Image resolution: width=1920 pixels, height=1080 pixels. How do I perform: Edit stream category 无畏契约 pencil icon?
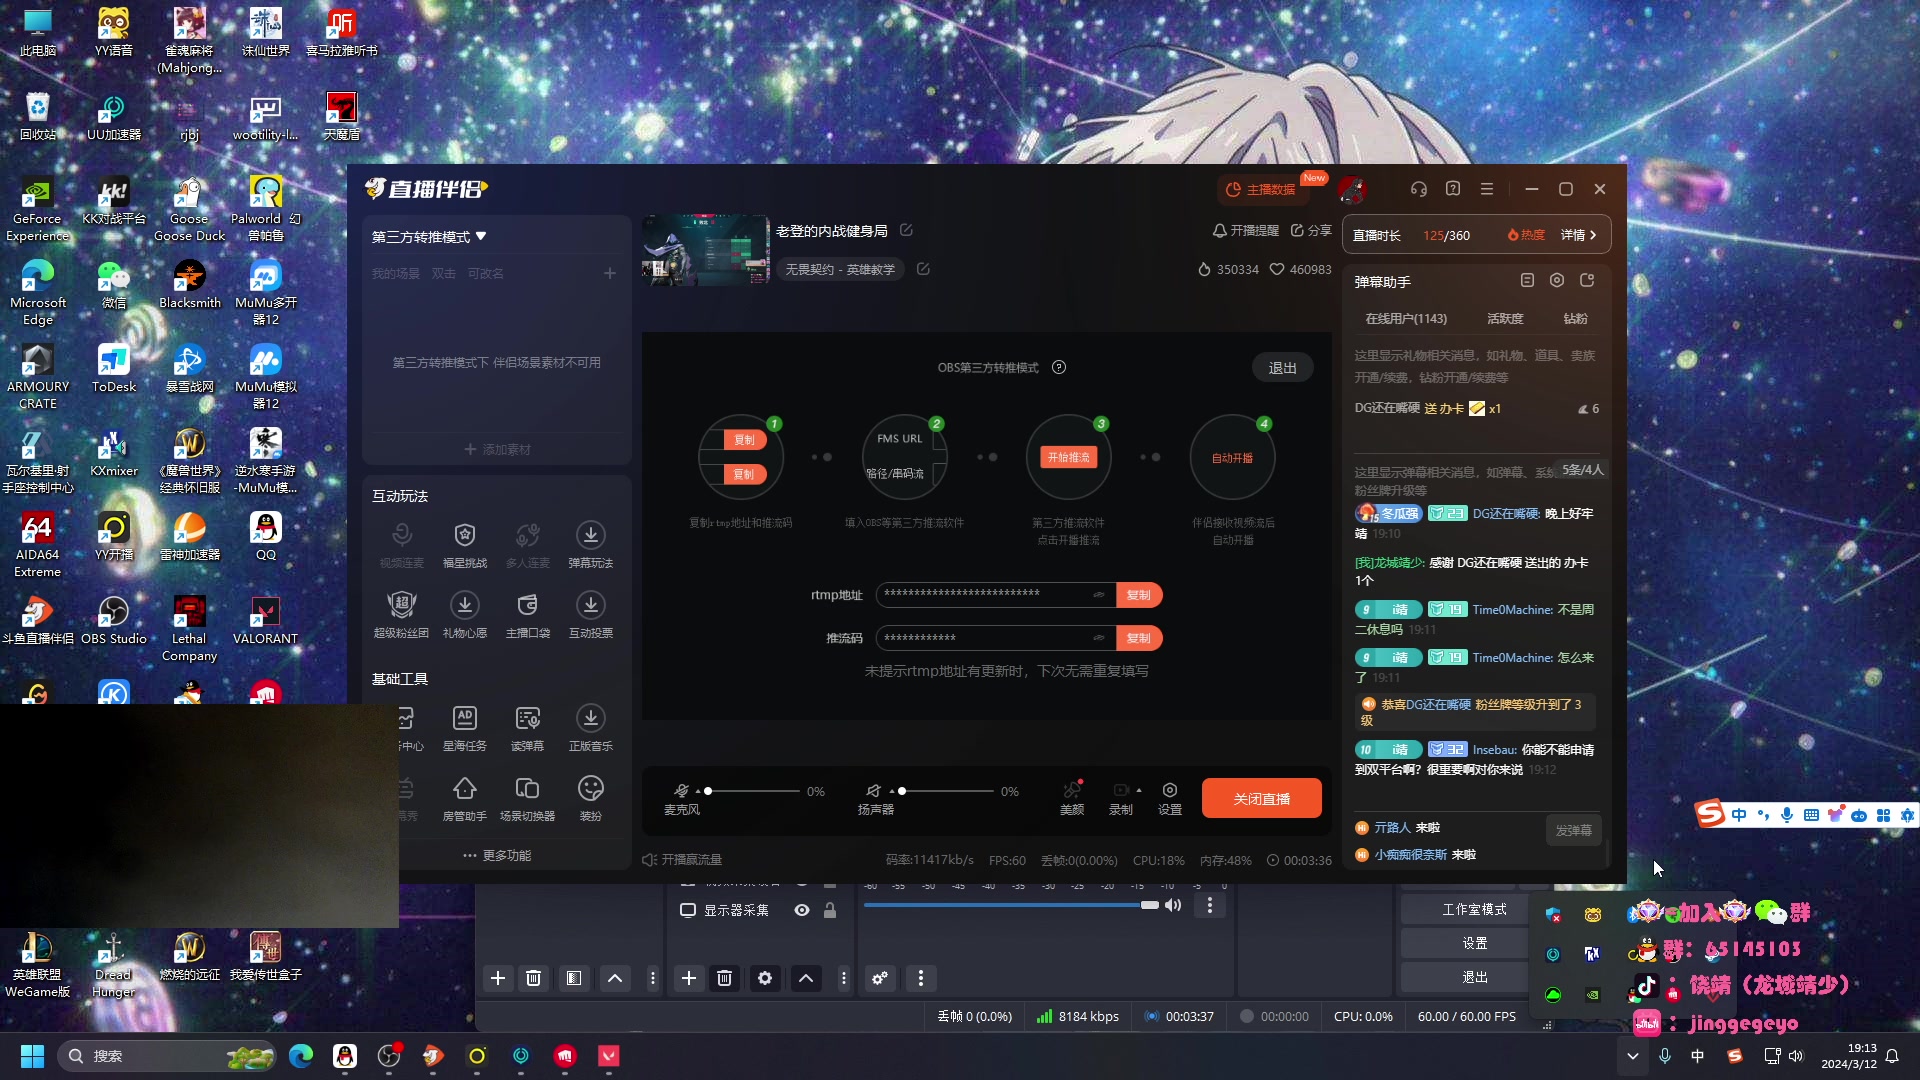[923, 269]
